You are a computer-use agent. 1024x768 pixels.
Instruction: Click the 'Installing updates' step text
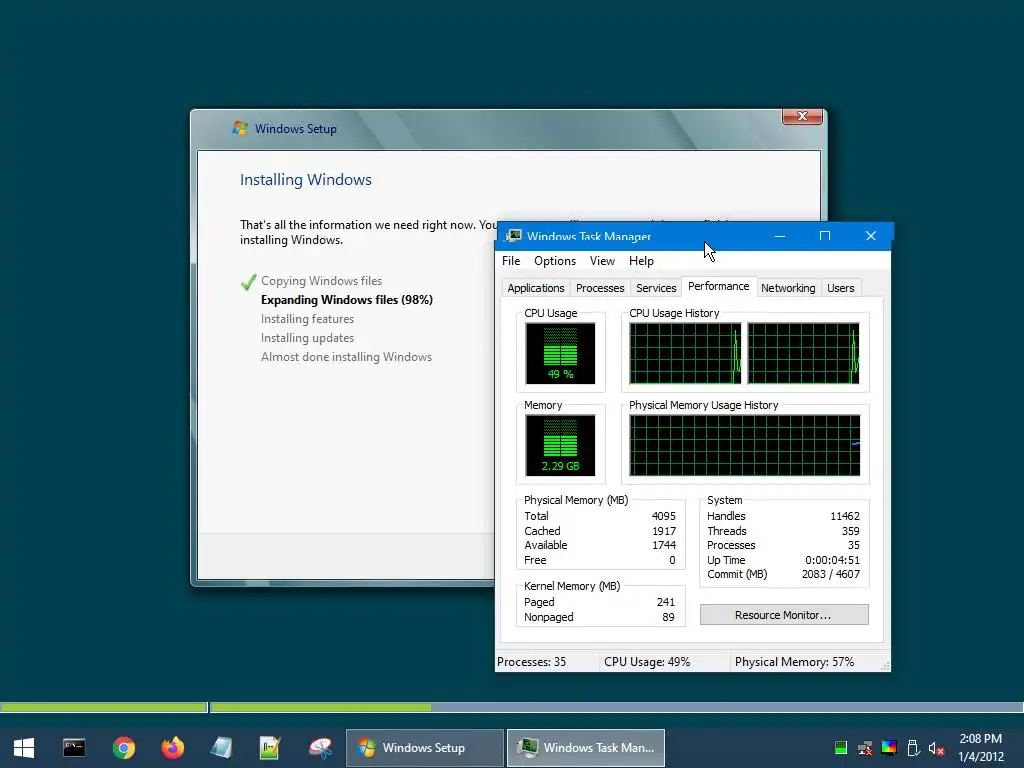click(307, 338)
